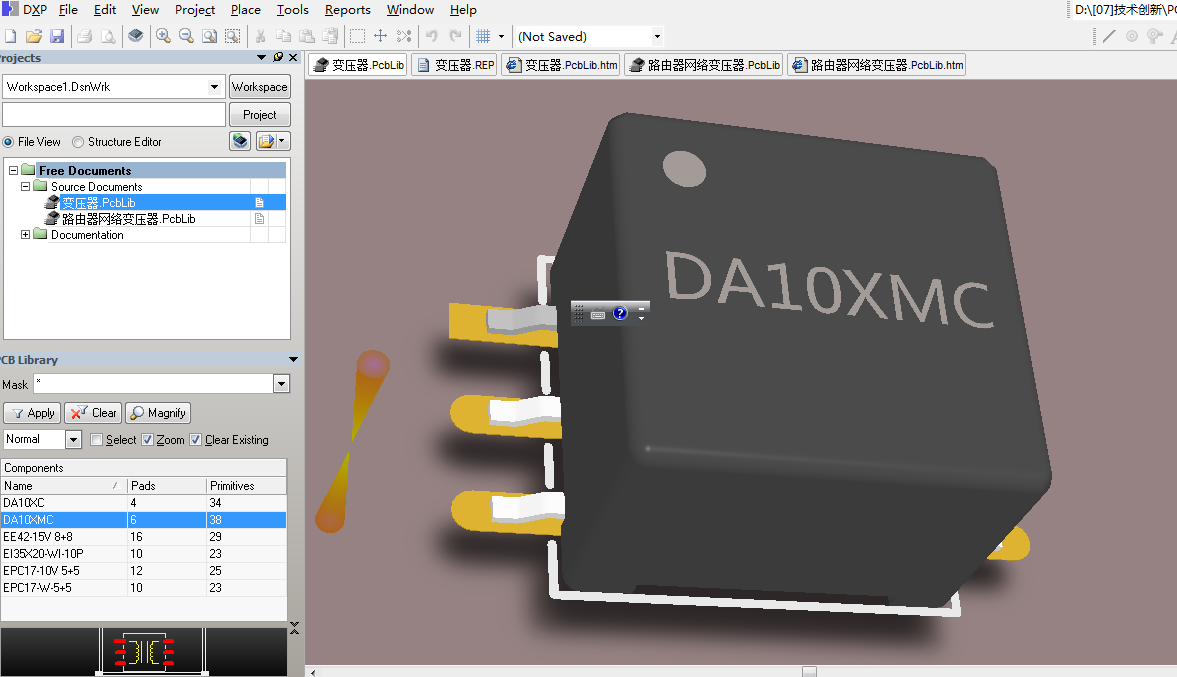
Task: Collapse the Free Documents tree node
Action: point(14,170)
